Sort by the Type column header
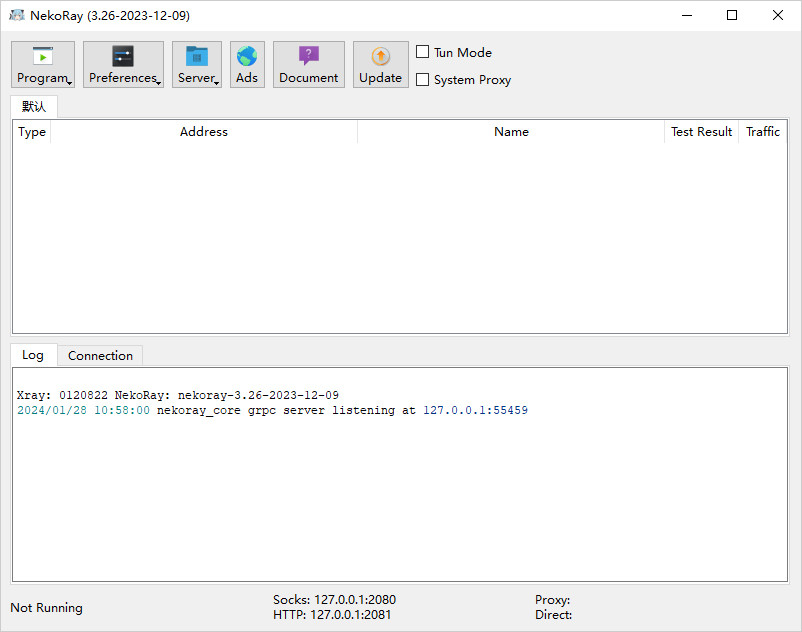Image resolution: width=802 pixels, height=632 pixels. coord(32,132)
